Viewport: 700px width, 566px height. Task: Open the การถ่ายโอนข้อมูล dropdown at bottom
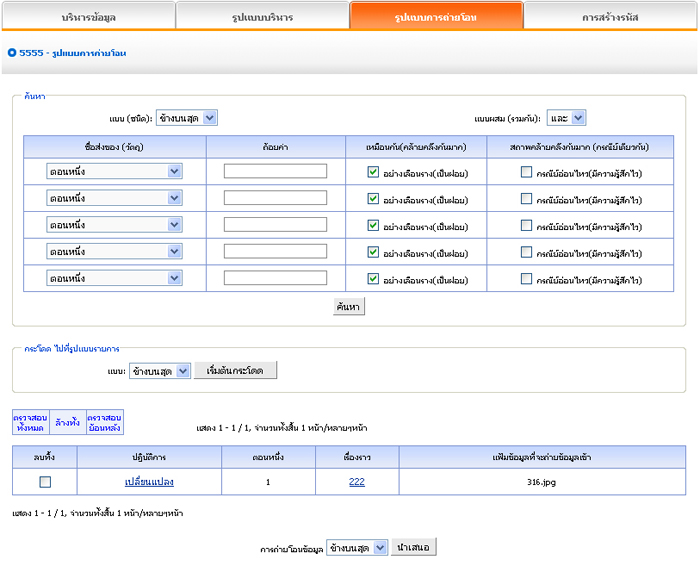357,548
